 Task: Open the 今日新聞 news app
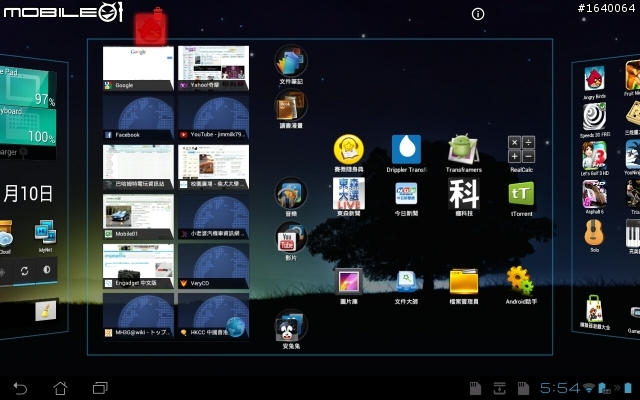pos(406,193)
